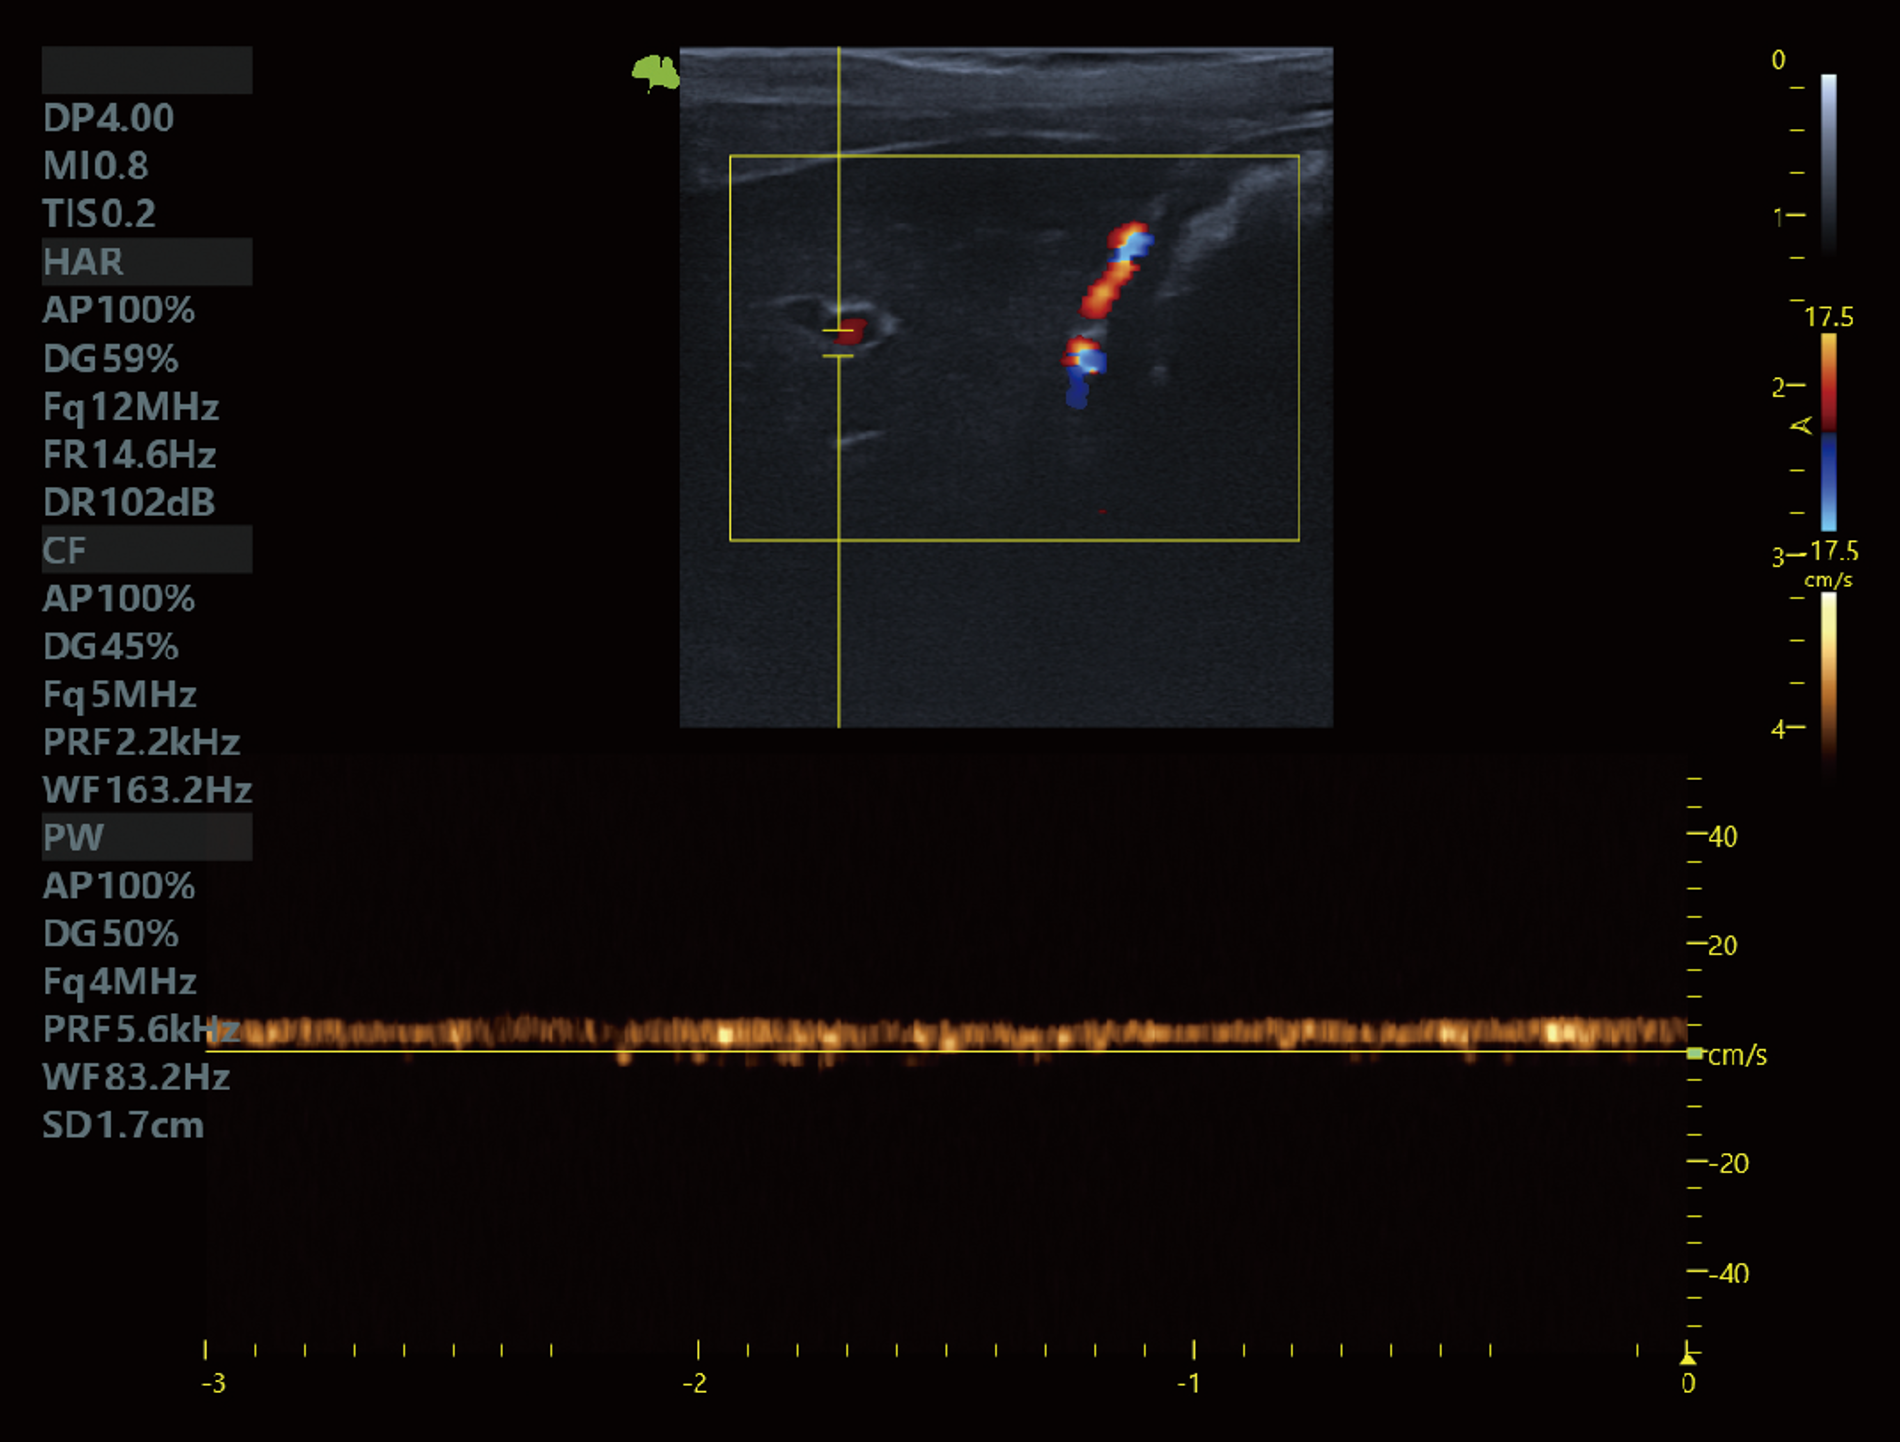
Task: Click the PRF5.6kHz PW value
Action: click(x=141, y=1029)
